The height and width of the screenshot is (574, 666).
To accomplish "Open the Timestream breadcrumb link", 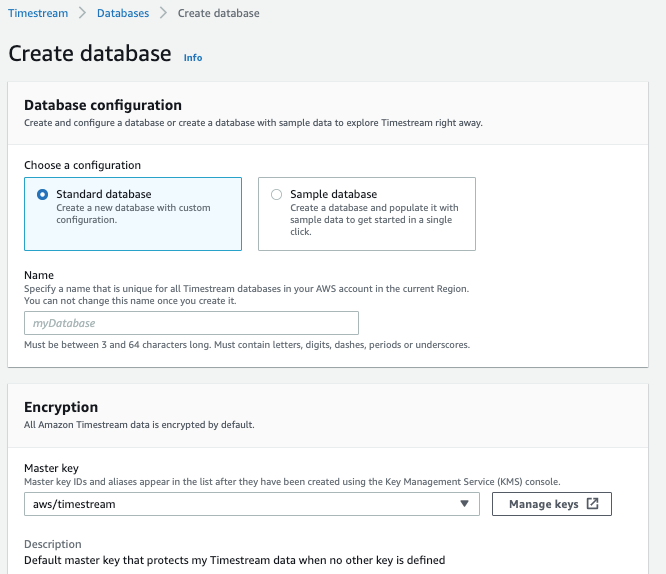I will click(x=38, y=13).
